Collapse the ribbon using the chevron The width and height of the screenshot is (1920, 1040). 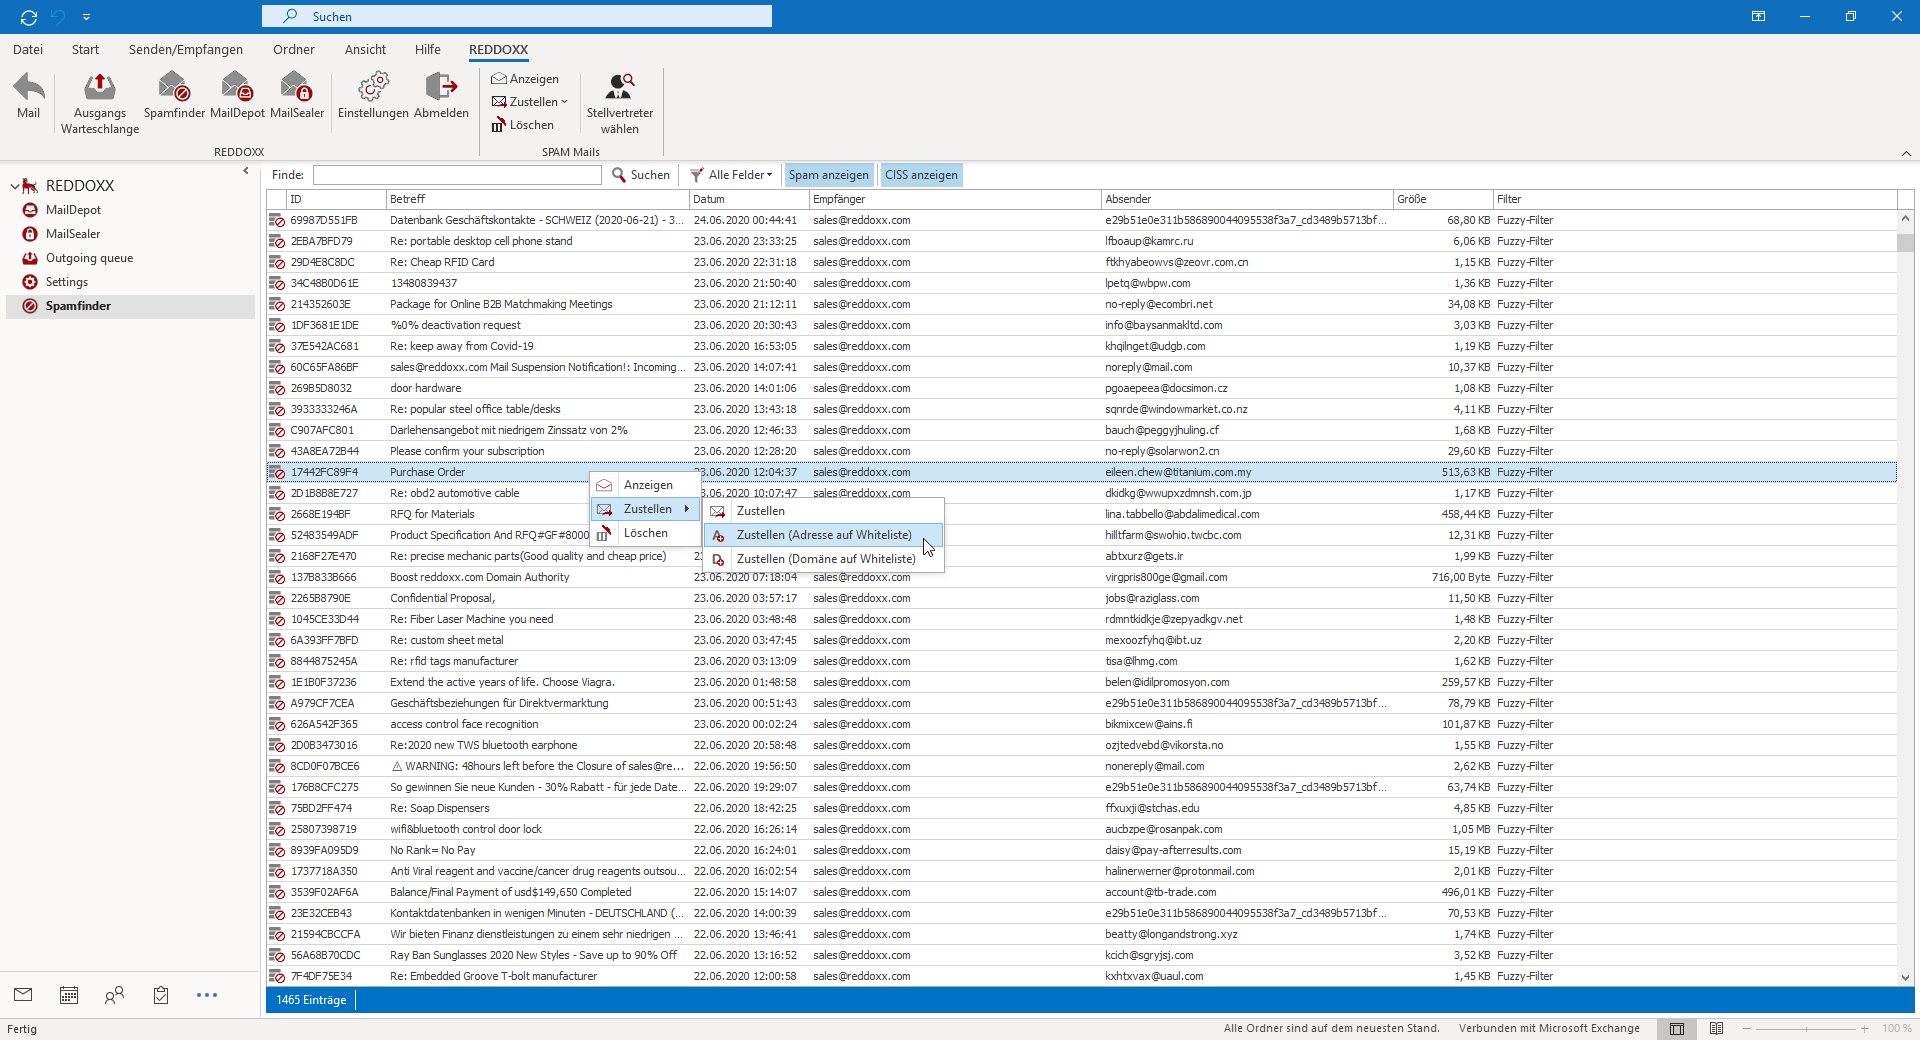point(1906,153)
